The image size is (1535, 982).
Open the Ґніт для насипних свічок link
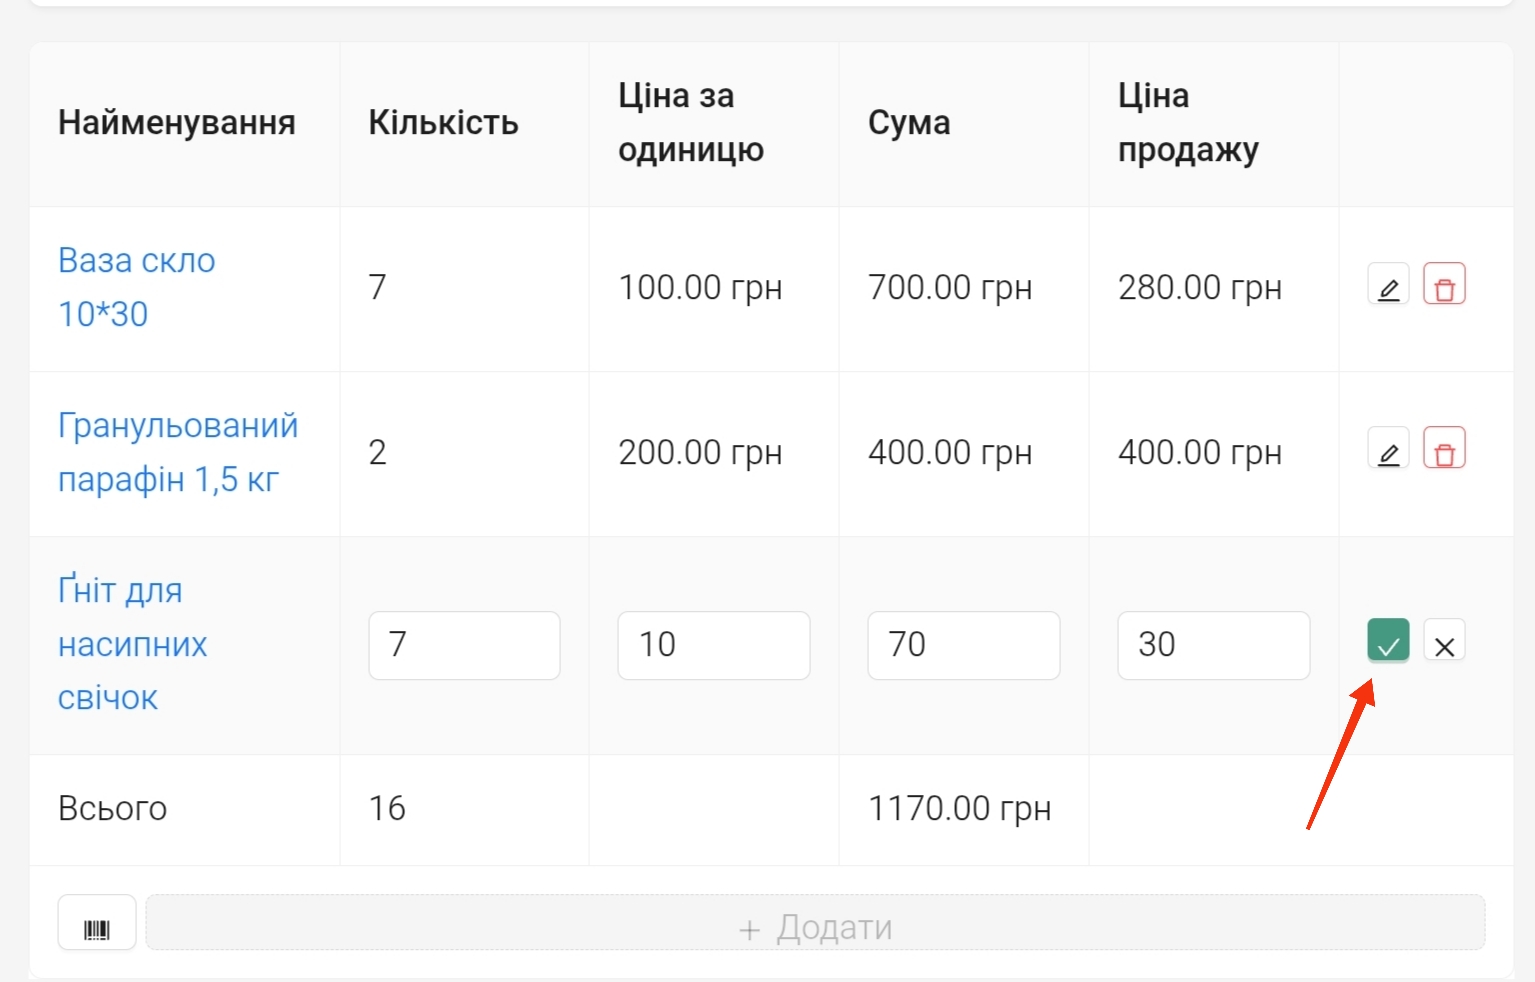pos(132,644)
